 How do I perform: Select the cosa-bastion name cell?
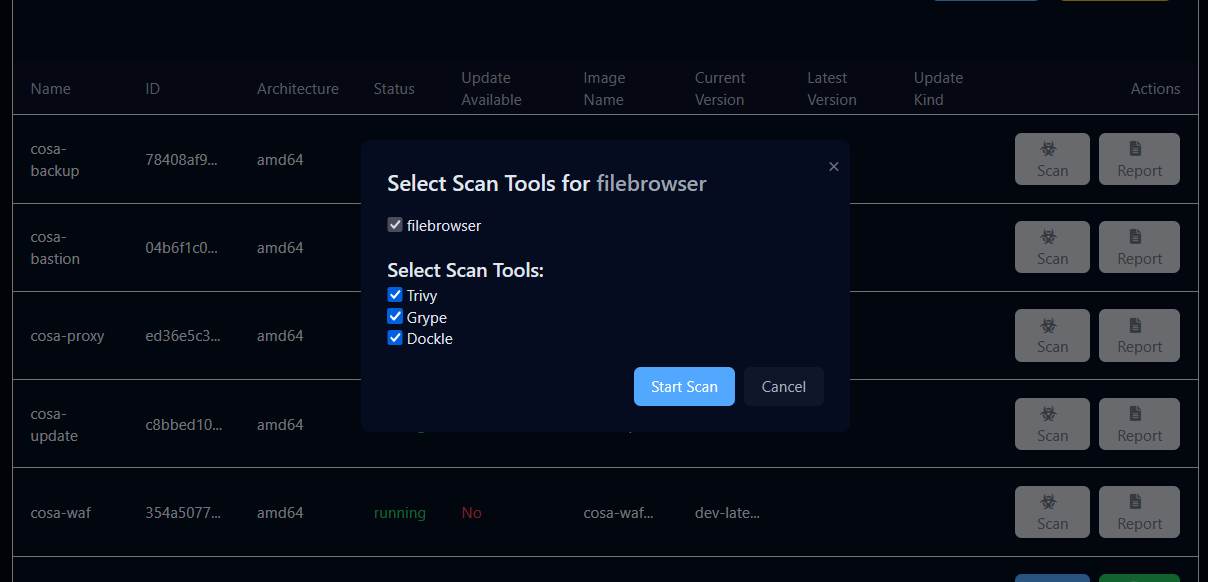[55, 248]
